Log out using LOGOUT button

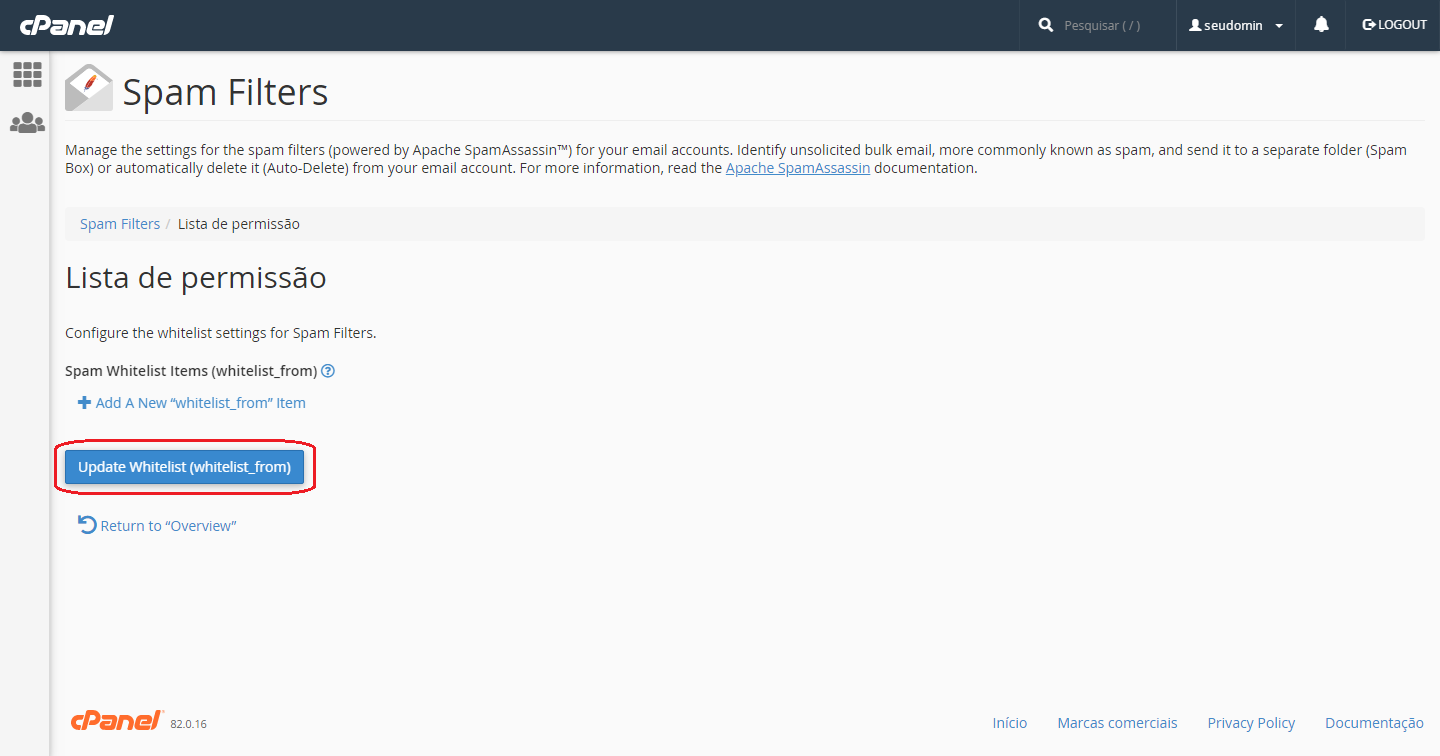point(1394,25)
